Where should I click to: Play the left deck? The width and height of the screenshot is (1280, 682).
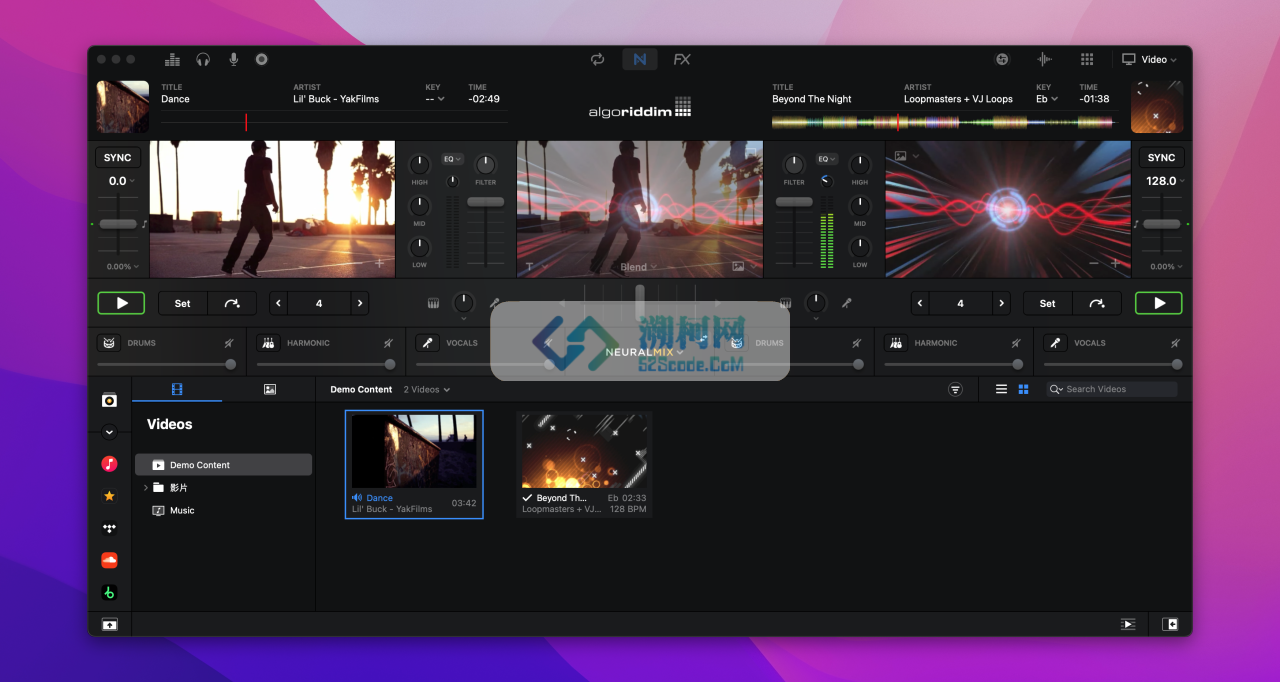[122, 303]
